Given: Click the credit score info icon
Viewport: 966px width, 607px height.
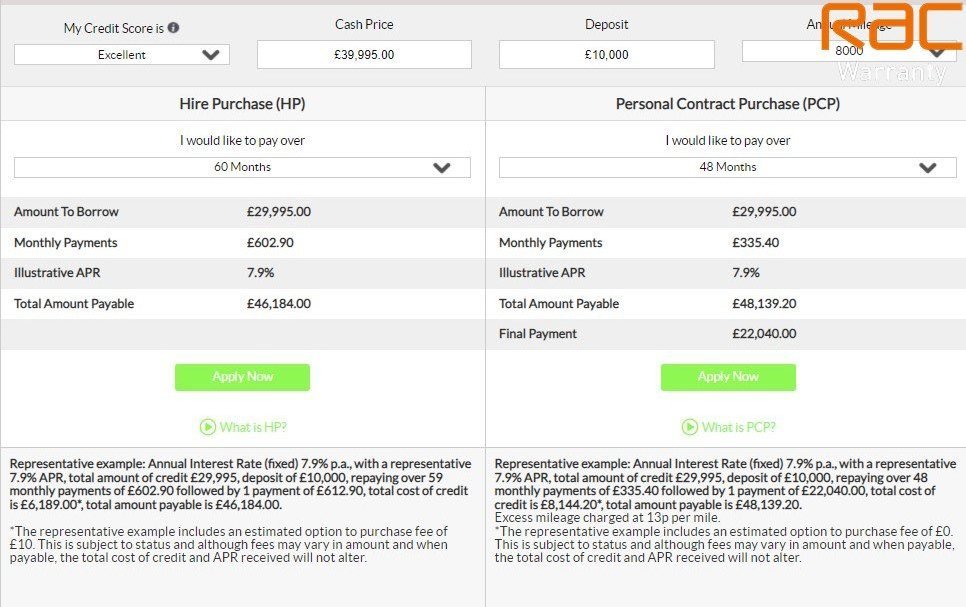Looking at the screenshot, I should coord(174,28).
